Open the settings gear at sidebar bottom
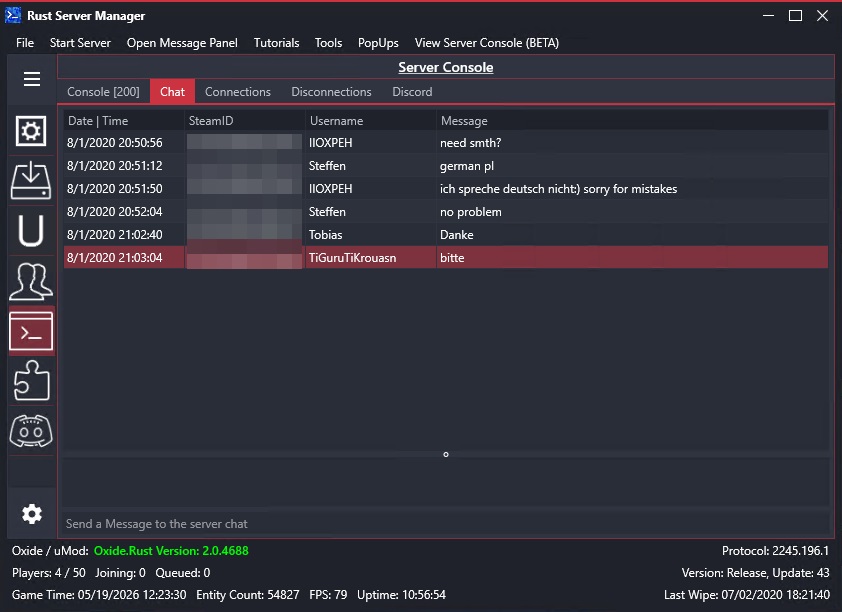This screenshot has height=612, width=842. point(31,513)
